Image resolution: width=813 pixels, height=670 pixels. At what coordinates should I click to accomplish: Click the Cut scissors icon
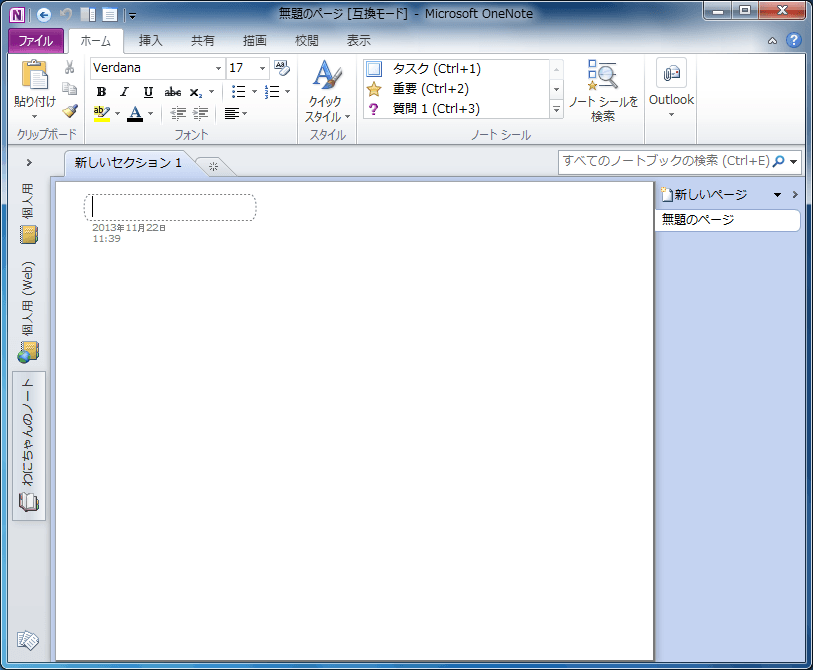pyautogui.click(x=69, y=67)
